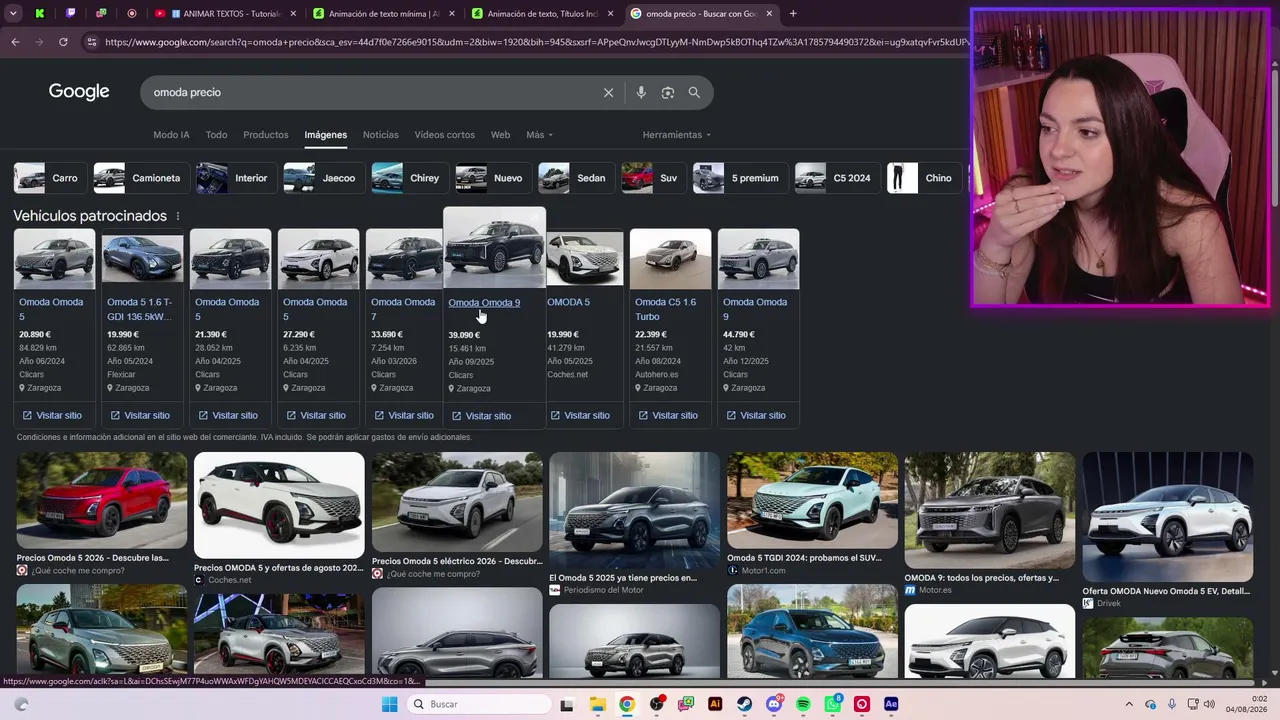Viewport: 1280px width, 720px height.
Task: Open the Motor1.com Omoda 5 TGDI image
Action: coord(812,501)
